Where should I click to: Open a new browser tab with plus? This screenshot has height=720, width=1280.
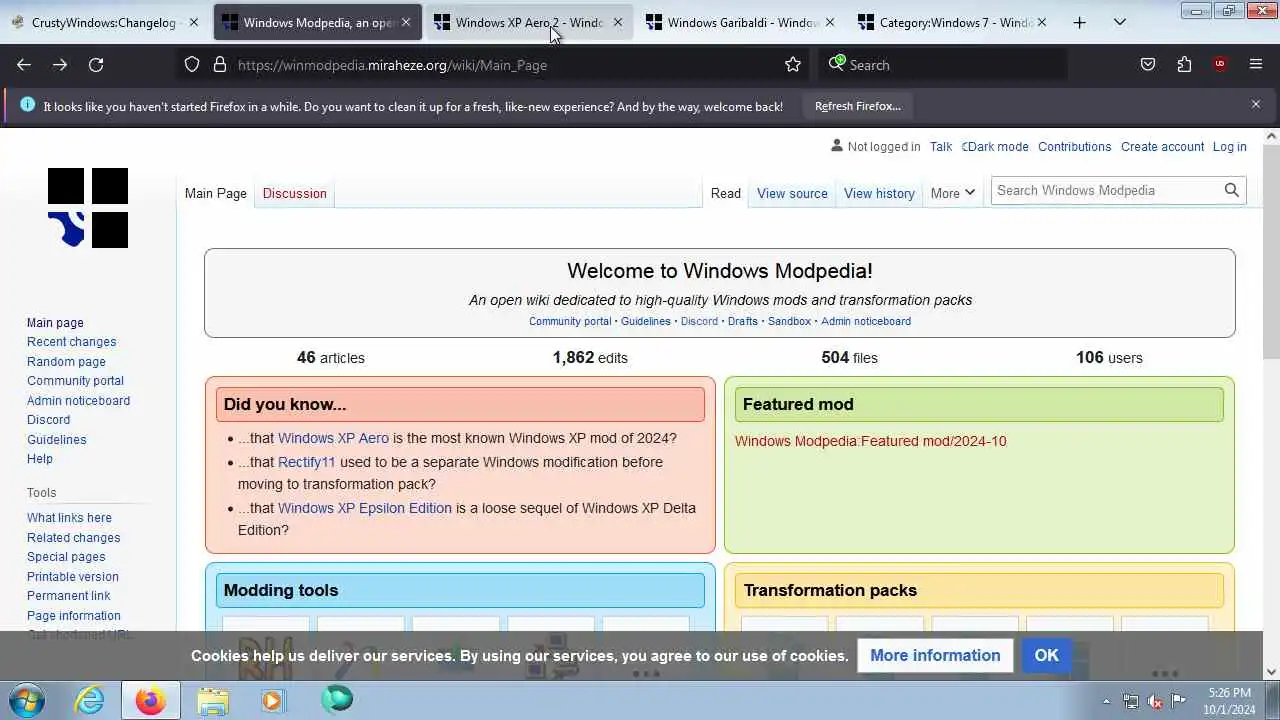1079,22
